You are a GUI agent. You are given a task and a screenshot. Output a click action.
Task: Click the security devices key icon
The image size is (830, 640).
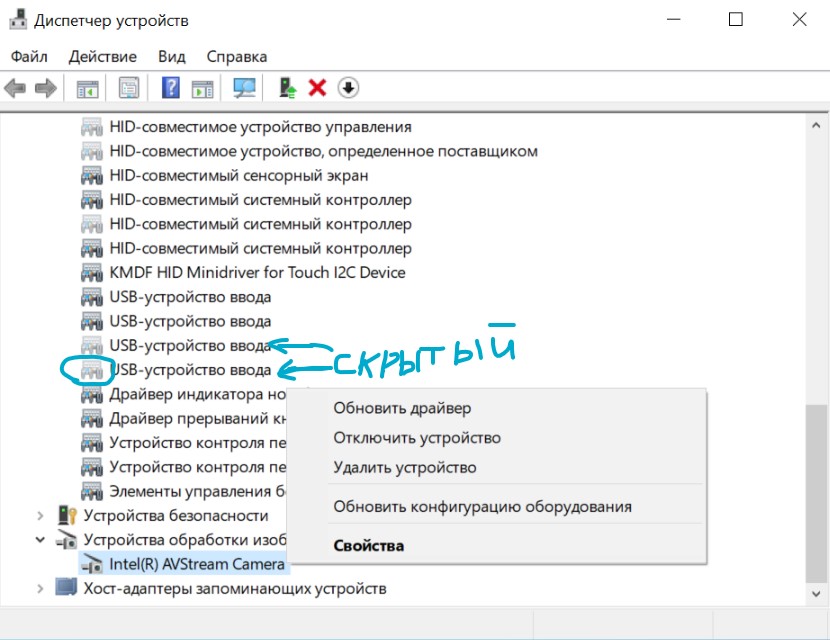tap(67, 515)
